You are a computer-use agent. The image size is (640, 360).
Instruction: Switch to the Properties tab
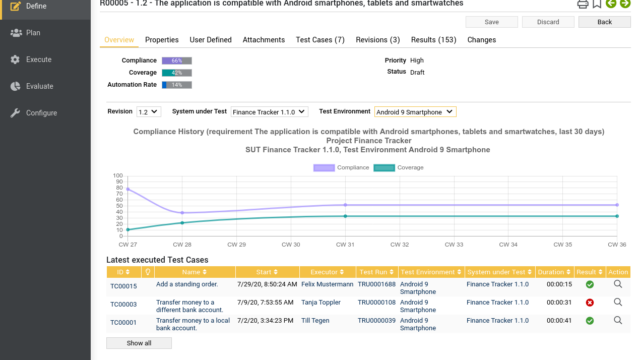coord(162,40)
